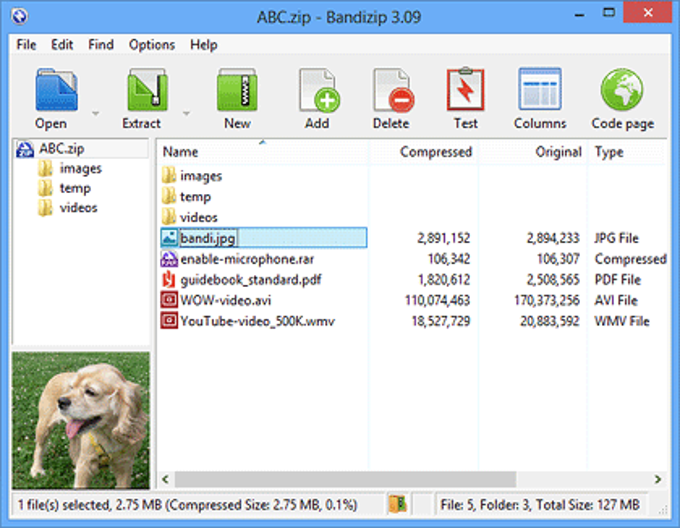Click the temp folder name in list
The width and height of the screenshot is (680, 528).
tap(196, 197)
